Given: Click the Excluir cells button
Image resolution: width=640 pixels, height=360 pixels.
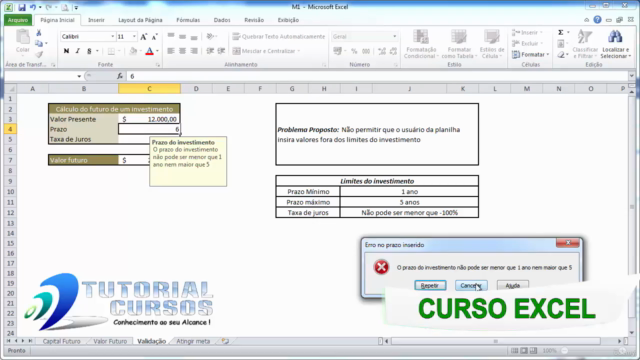Looking at the screenshot, I should point(527,43).
